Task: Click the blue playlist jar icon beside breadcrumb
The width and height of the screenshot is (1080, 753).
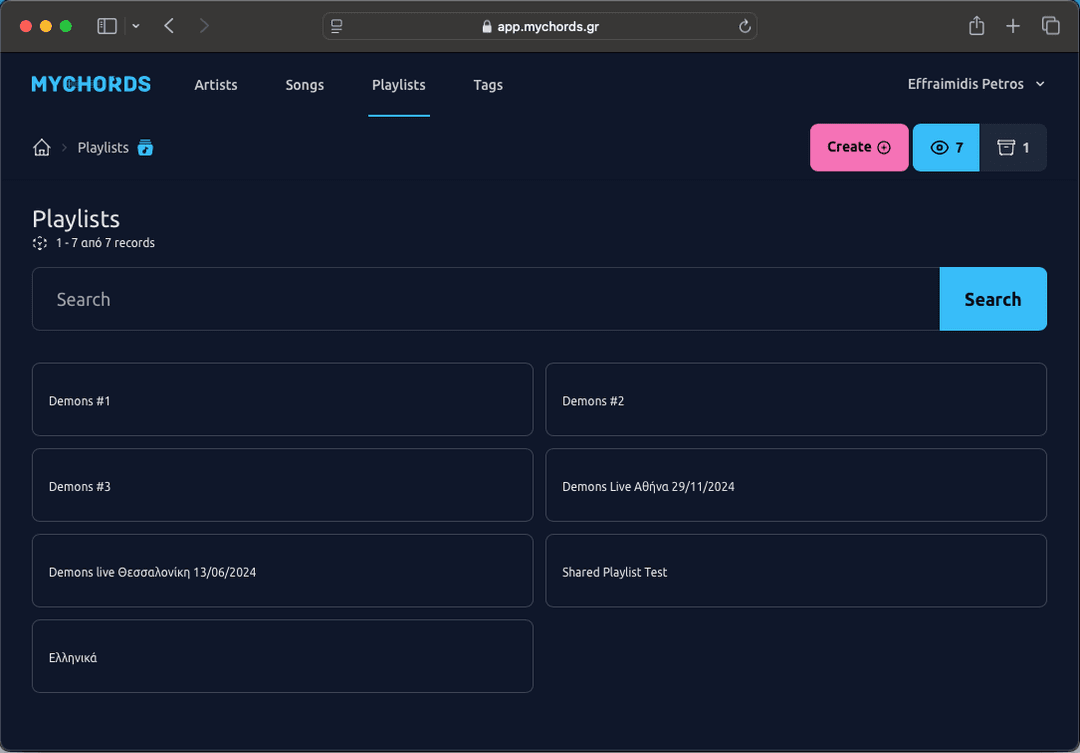Action: point(144,147)
